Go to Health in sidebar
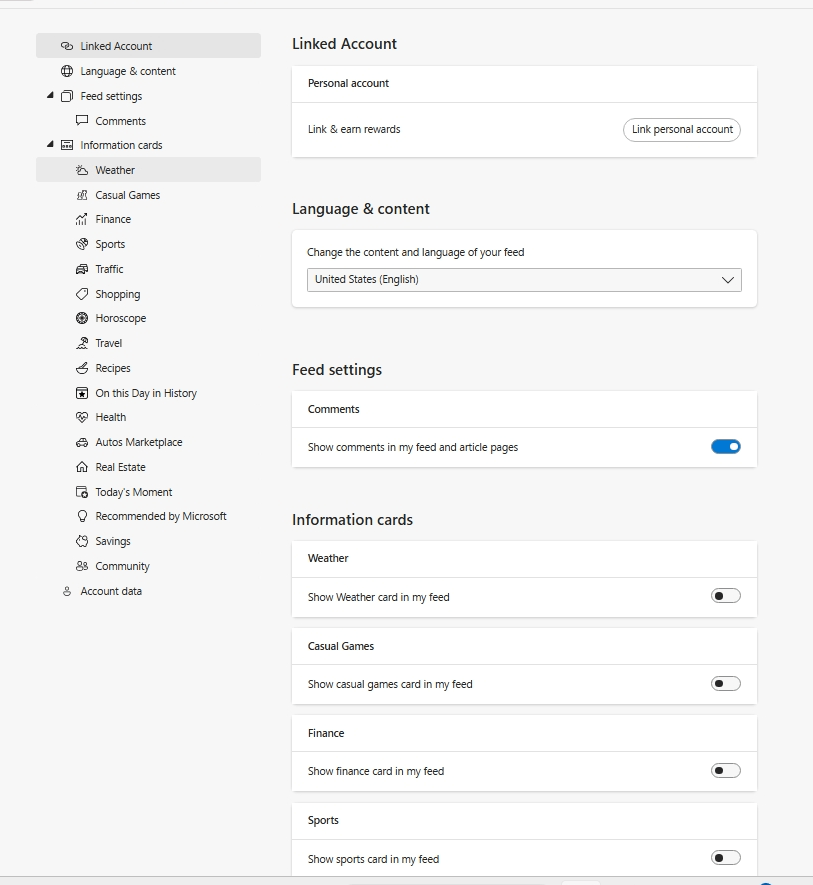The image size is (813, 885). click(x=111, y=417)
